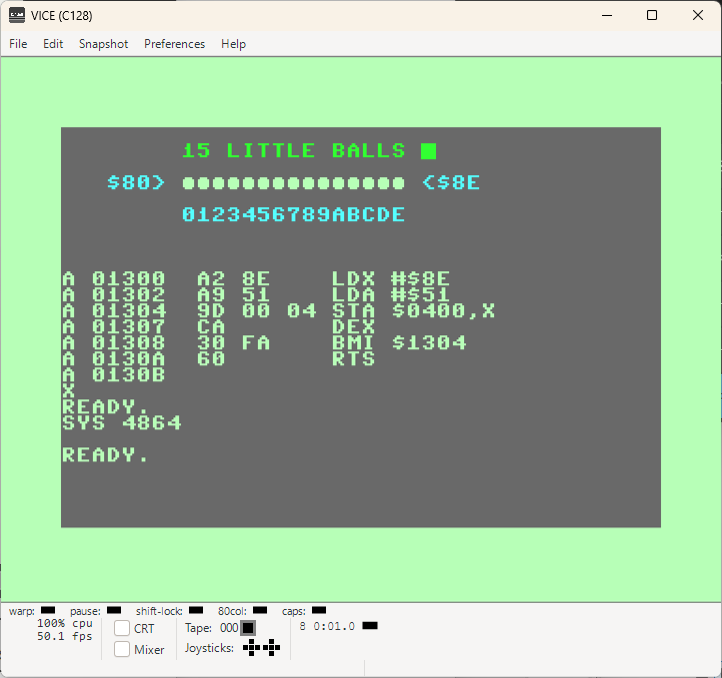Enable the CRT checkbox
This screenshot has height=678, width=722.
[x=122, y=628]
